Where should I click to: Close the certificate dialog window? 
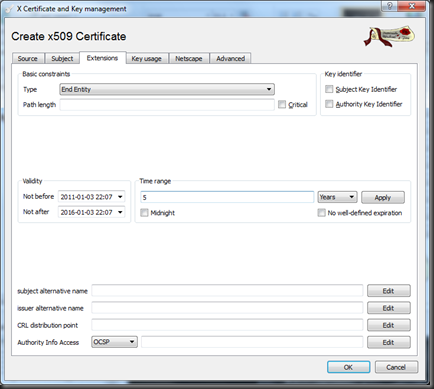tap(412, 6)
